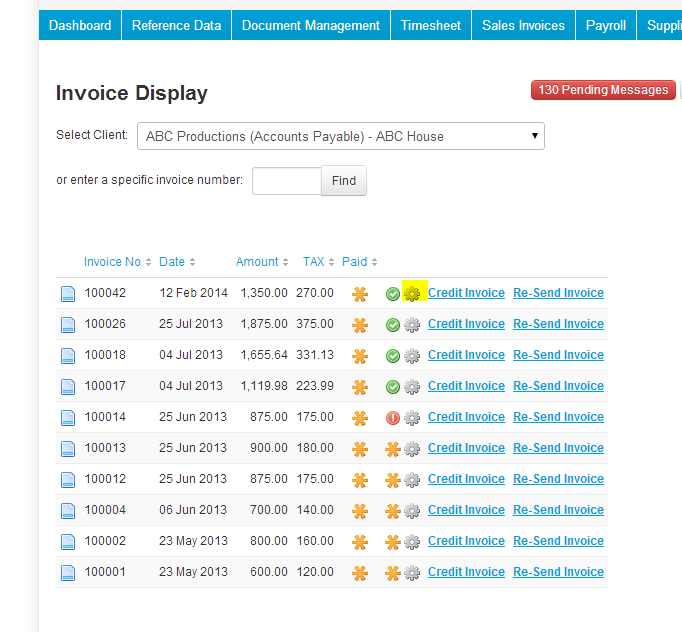Open document icon for invoice 100013
Image resolution: width=682 pixels, height=632 pixels.
point(68,449)
